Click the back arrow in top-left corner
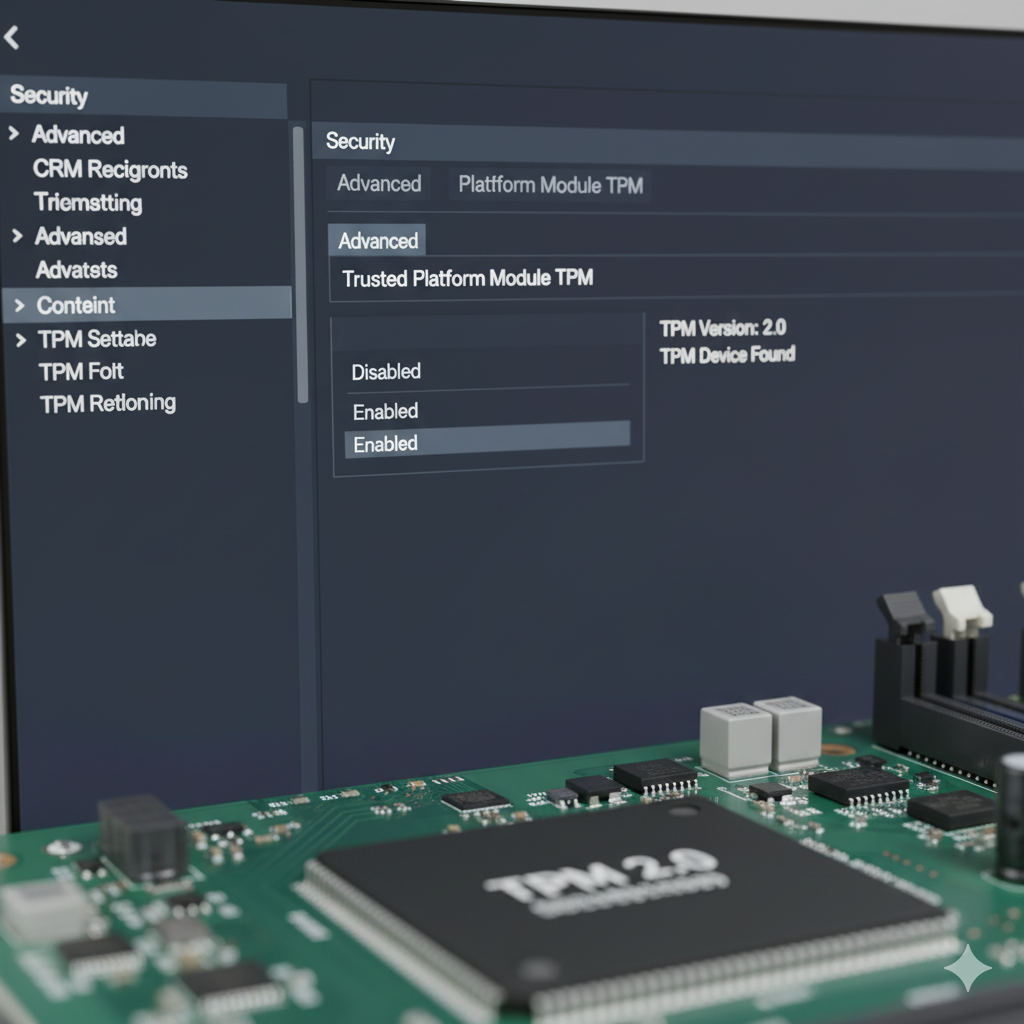 (11, 38)
